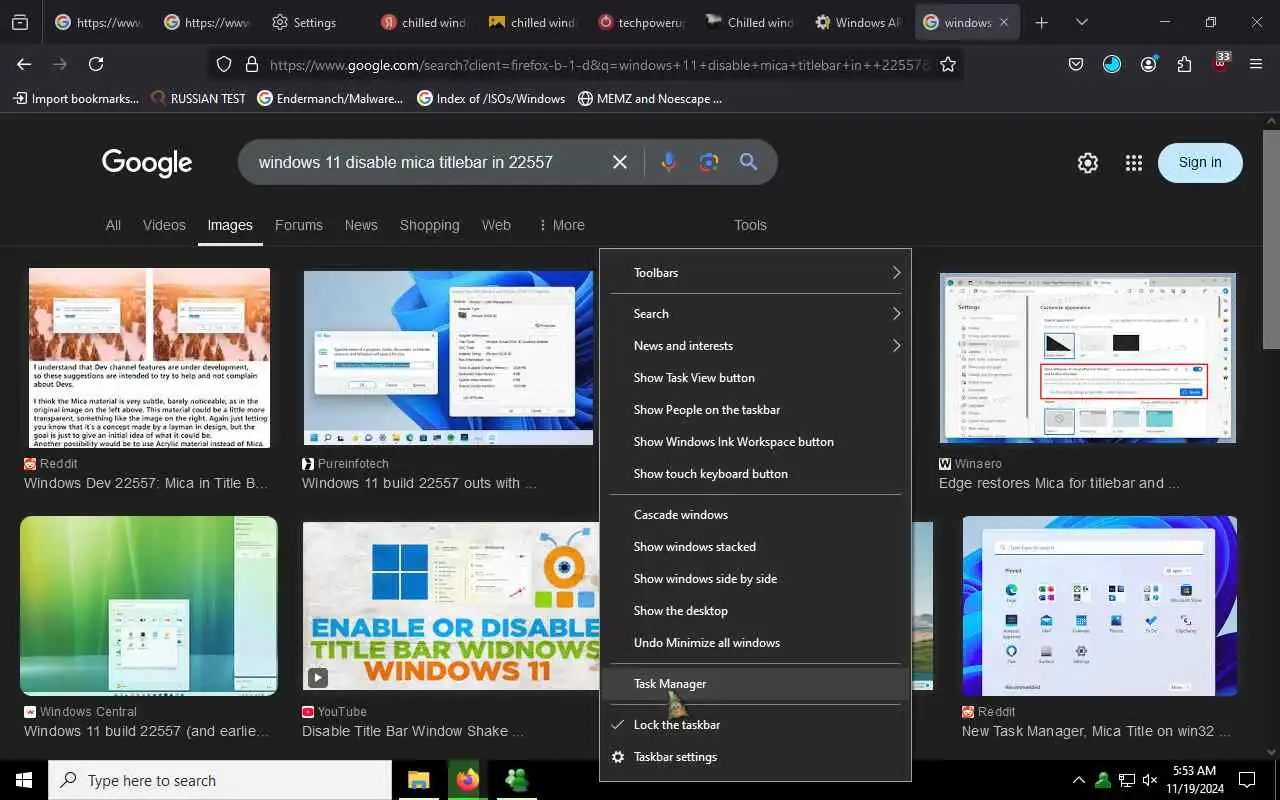Choose Show windows side by side

755,579
